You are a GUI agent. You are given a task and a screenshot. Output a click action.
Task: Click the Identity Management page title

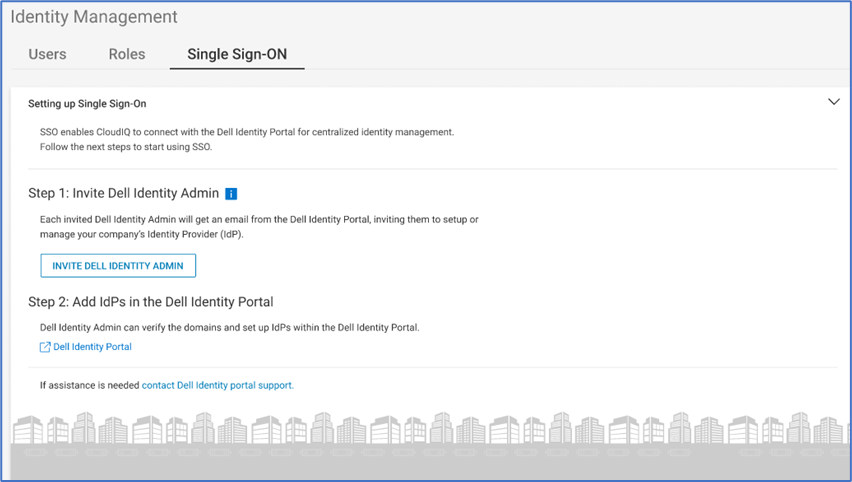click(94, 17)
